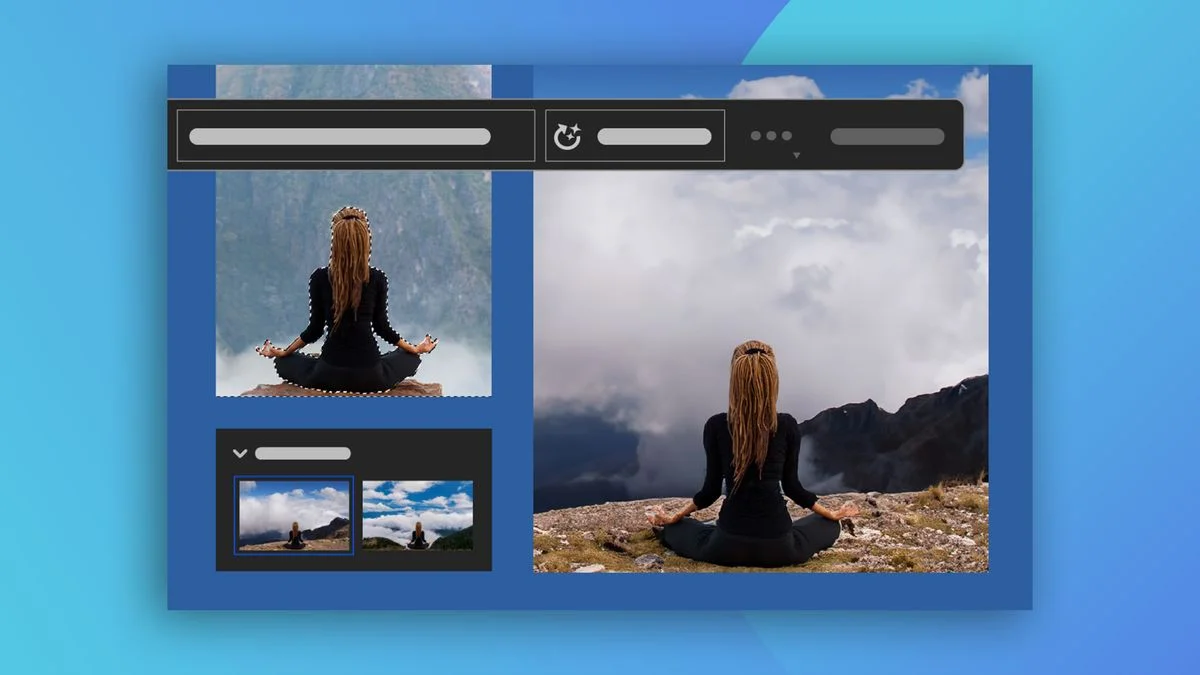Screen dimensions: 1200x675
Task: Select the first variation thumbnail with blue border
Action: point(294,515)
